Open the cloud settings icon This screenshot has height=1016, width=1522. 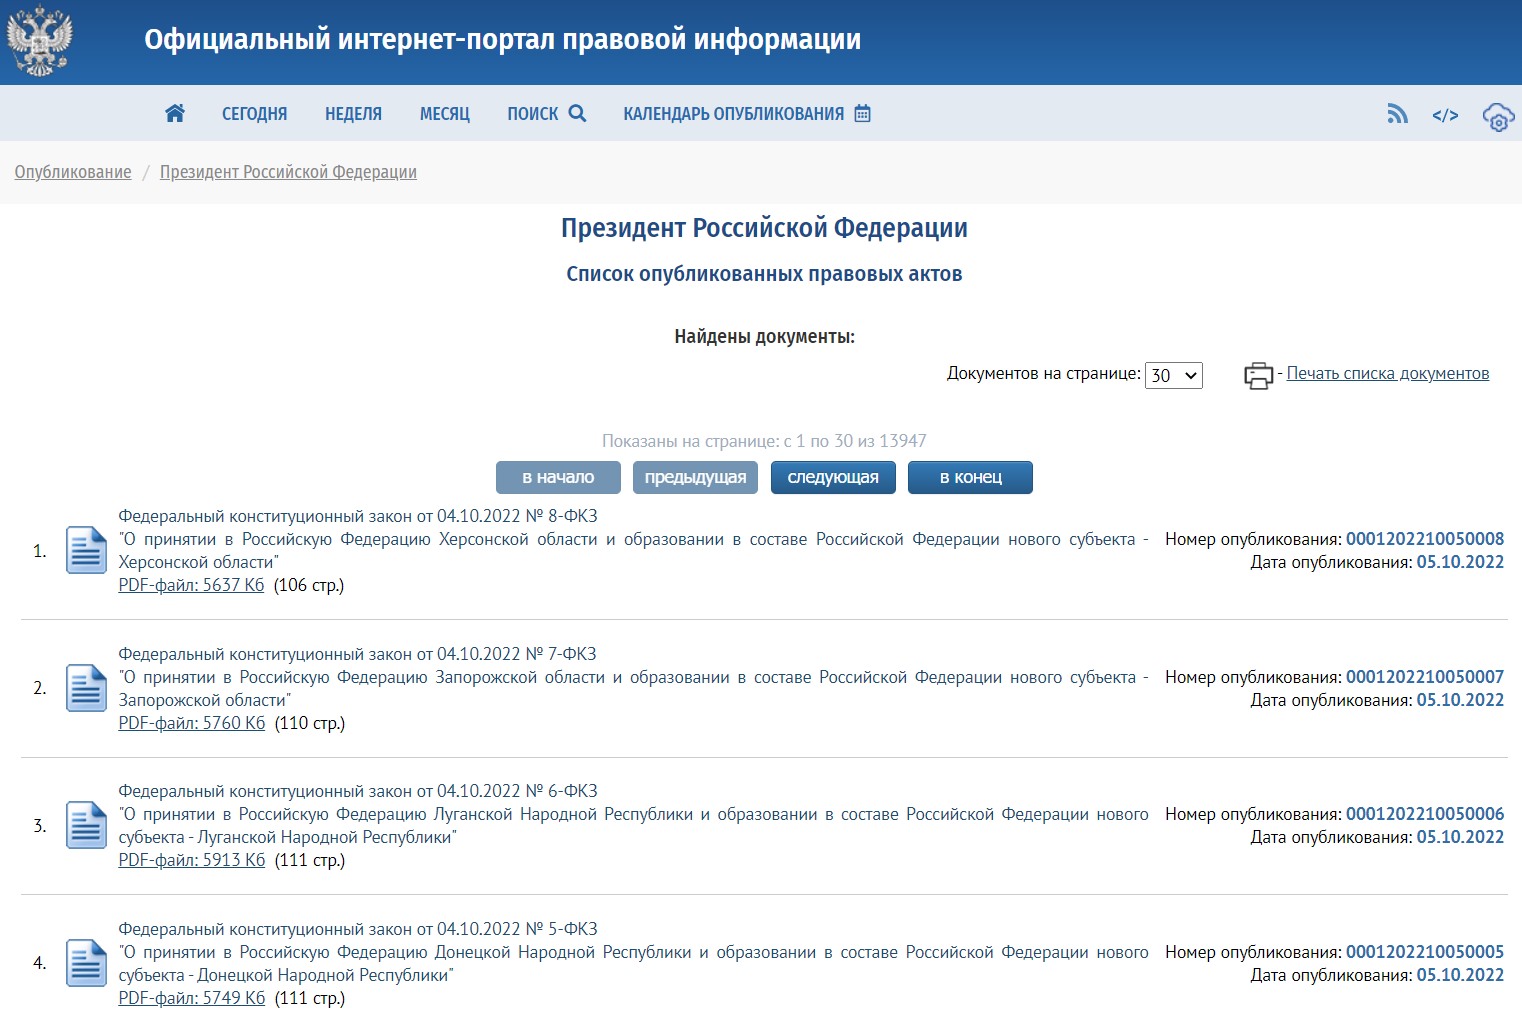(1498, 117)
